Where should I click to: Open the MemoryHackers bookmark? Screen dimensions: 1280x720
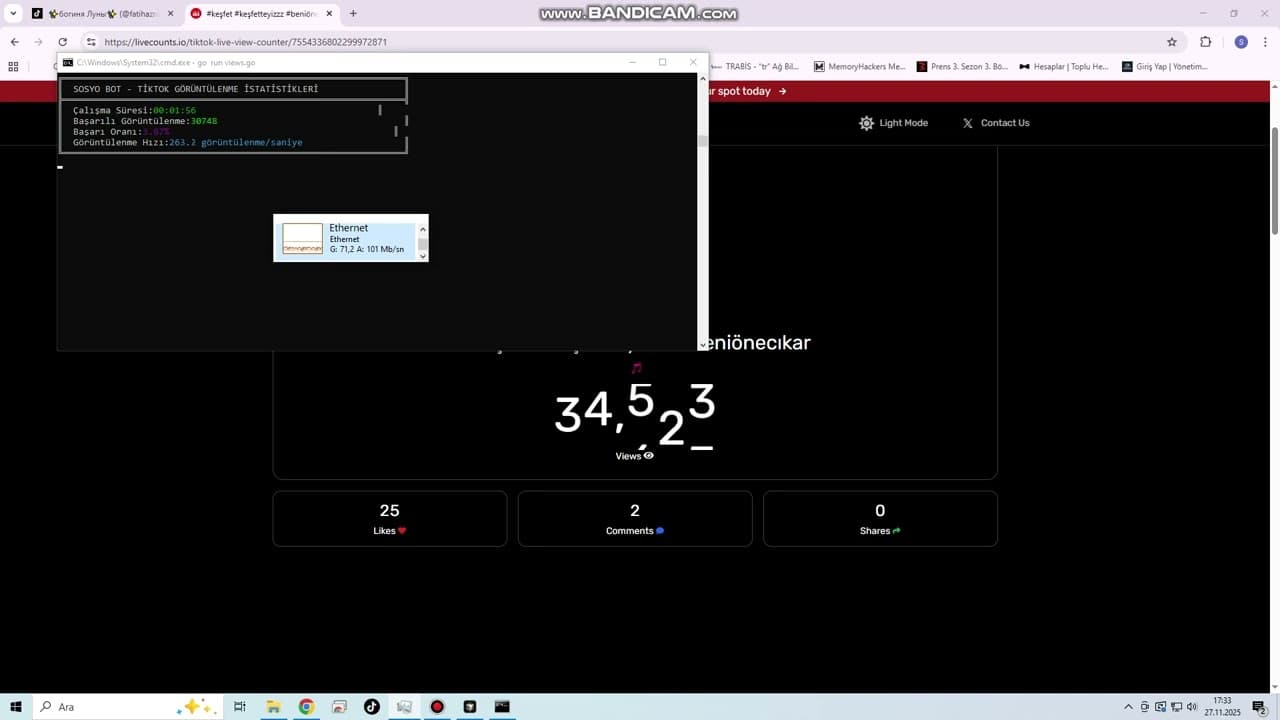(x=858, y=67)
